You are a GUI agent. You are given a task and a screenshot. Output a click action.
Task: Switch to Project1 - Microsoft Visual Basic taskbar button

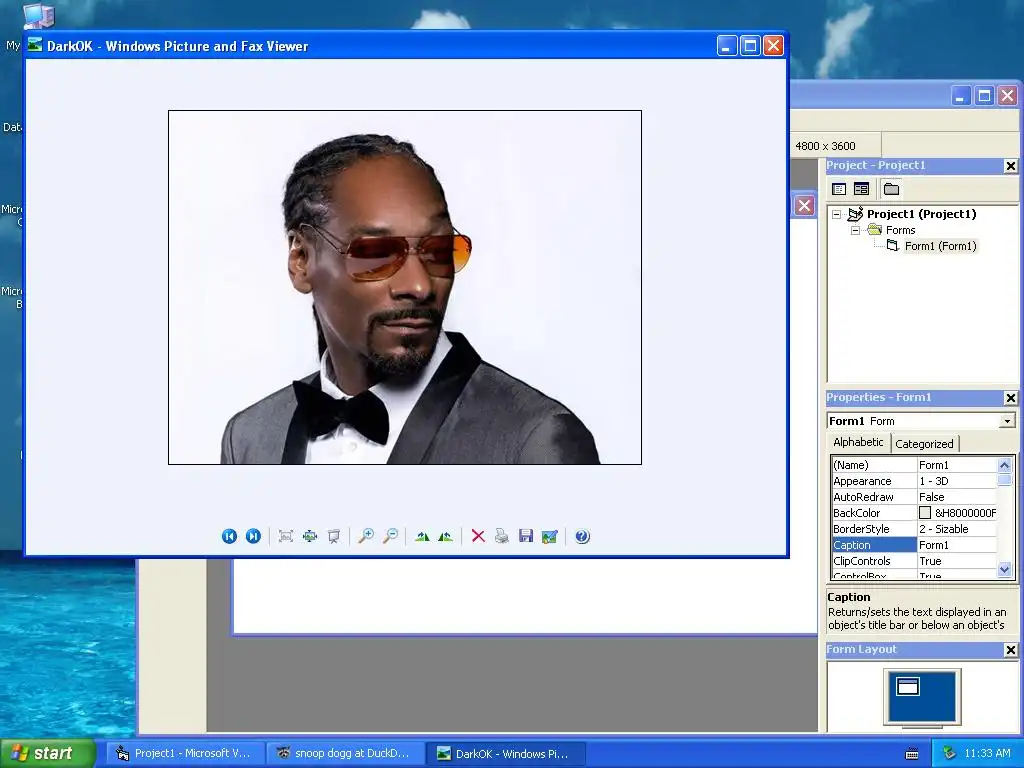(185, 754)
